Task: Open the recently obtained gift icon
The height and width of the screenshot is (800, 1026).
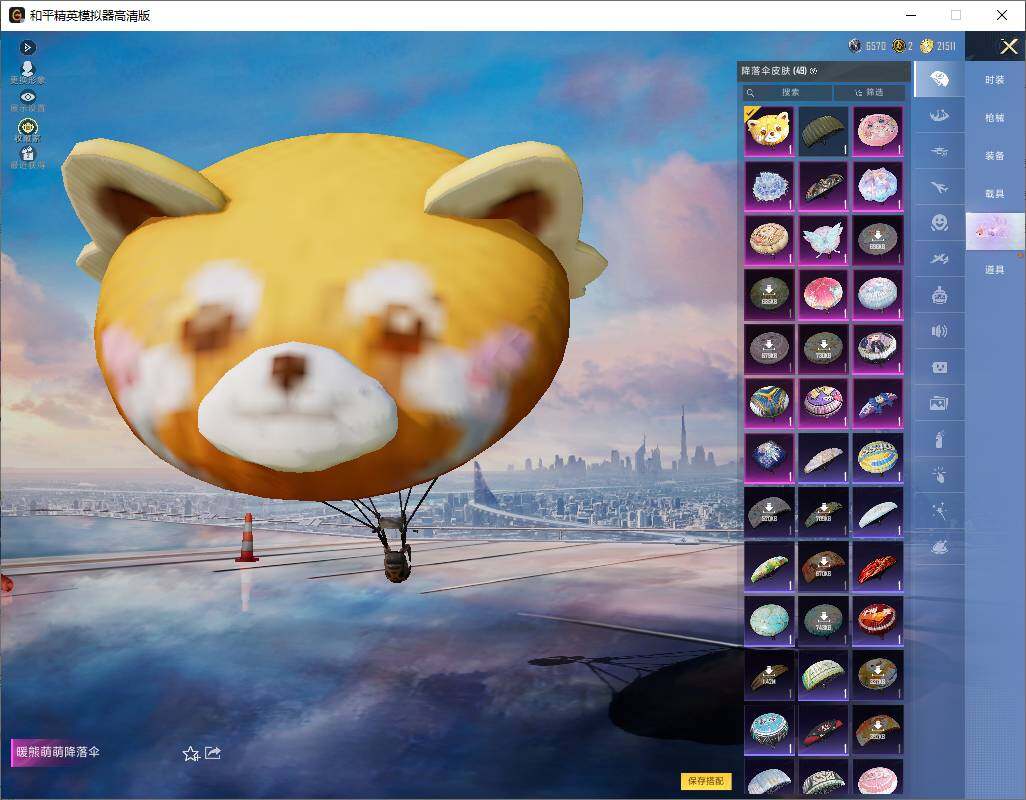Action: [27, 158]
